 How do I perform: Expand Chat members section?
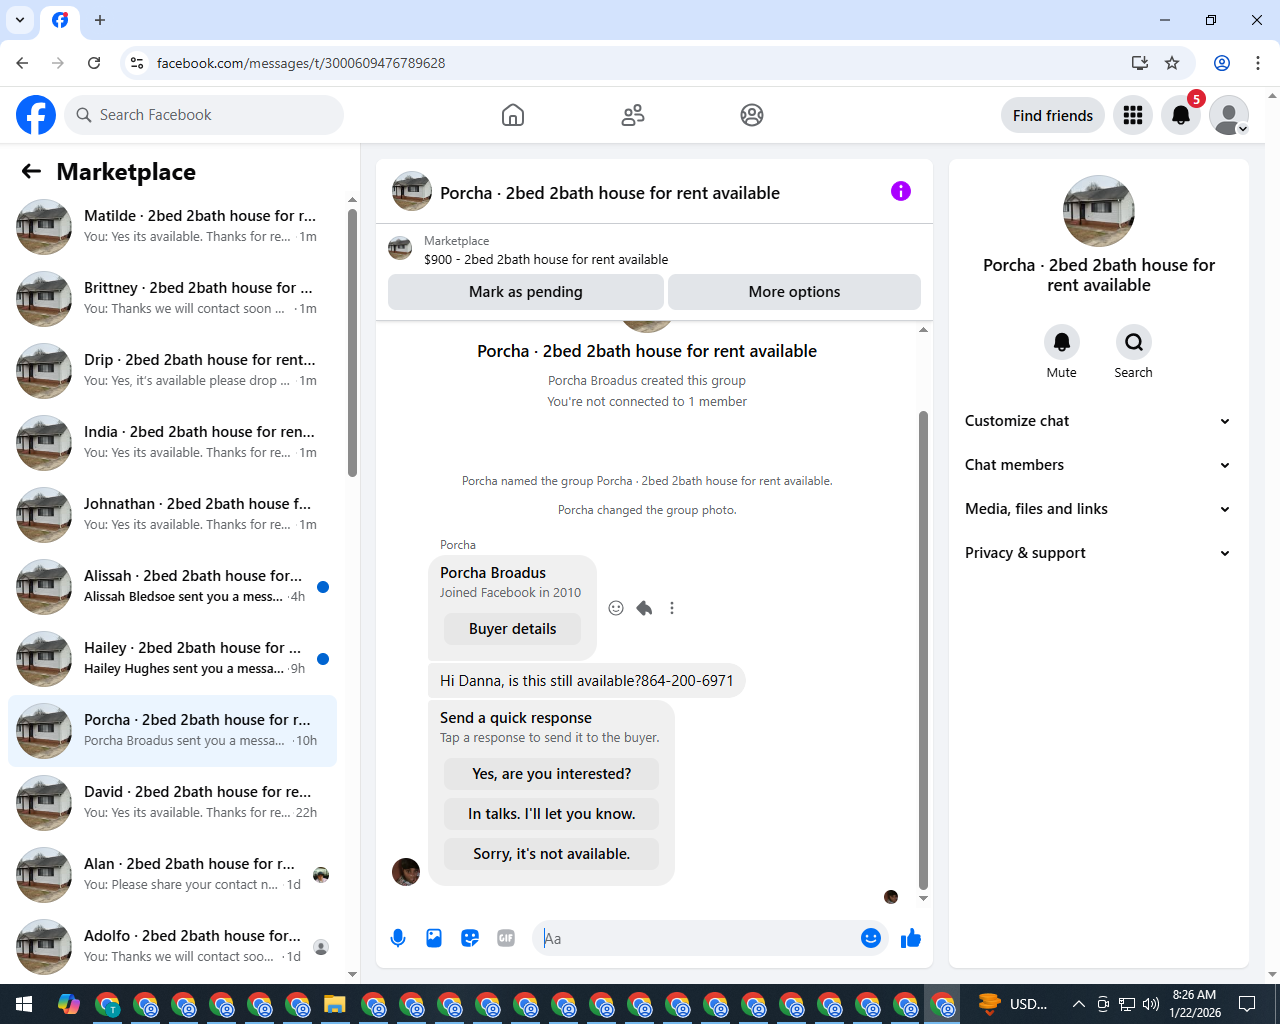pos(1097,465)
